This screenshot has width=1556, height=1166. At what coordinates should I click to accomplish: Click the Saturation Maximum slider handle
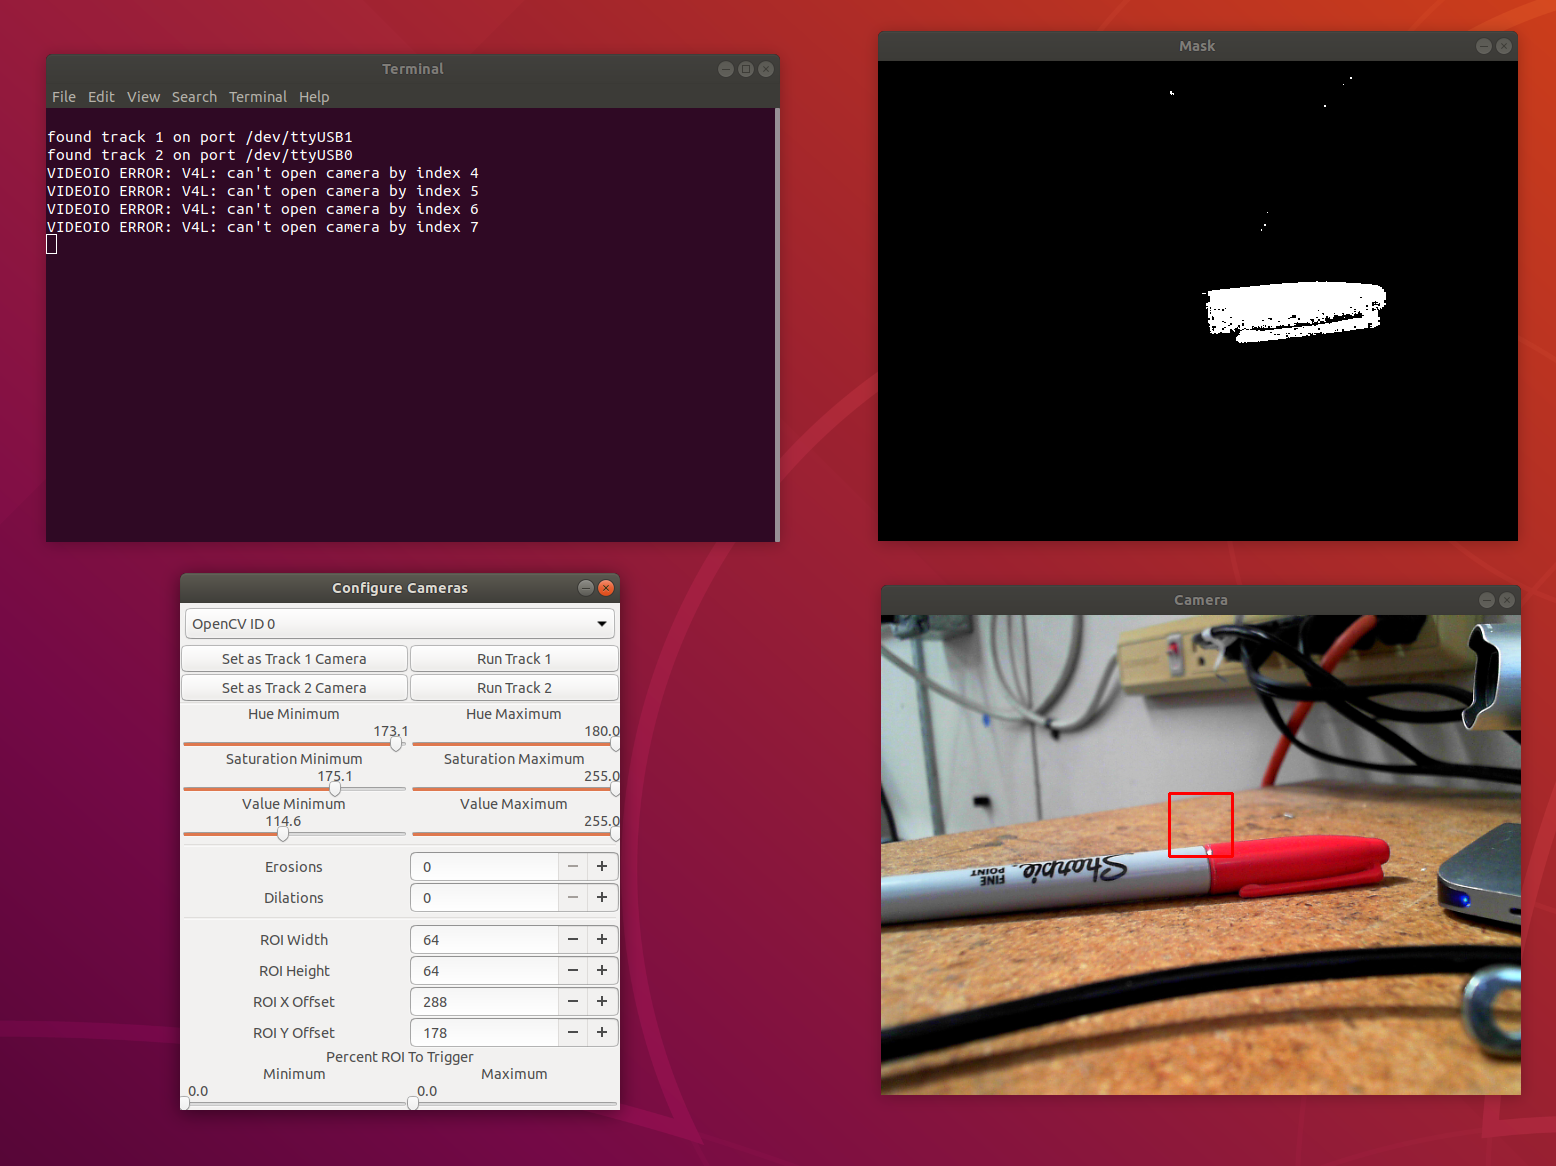[615, 789]
